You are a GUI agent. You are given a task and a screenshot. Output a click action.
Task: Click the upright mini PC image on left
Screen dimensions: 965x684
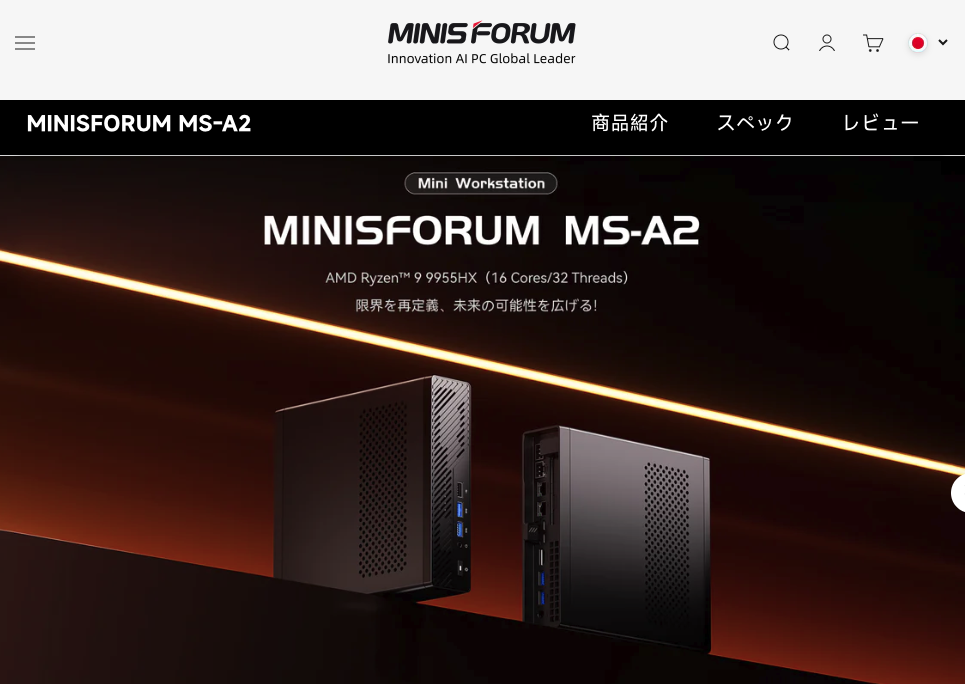point(373,486)
